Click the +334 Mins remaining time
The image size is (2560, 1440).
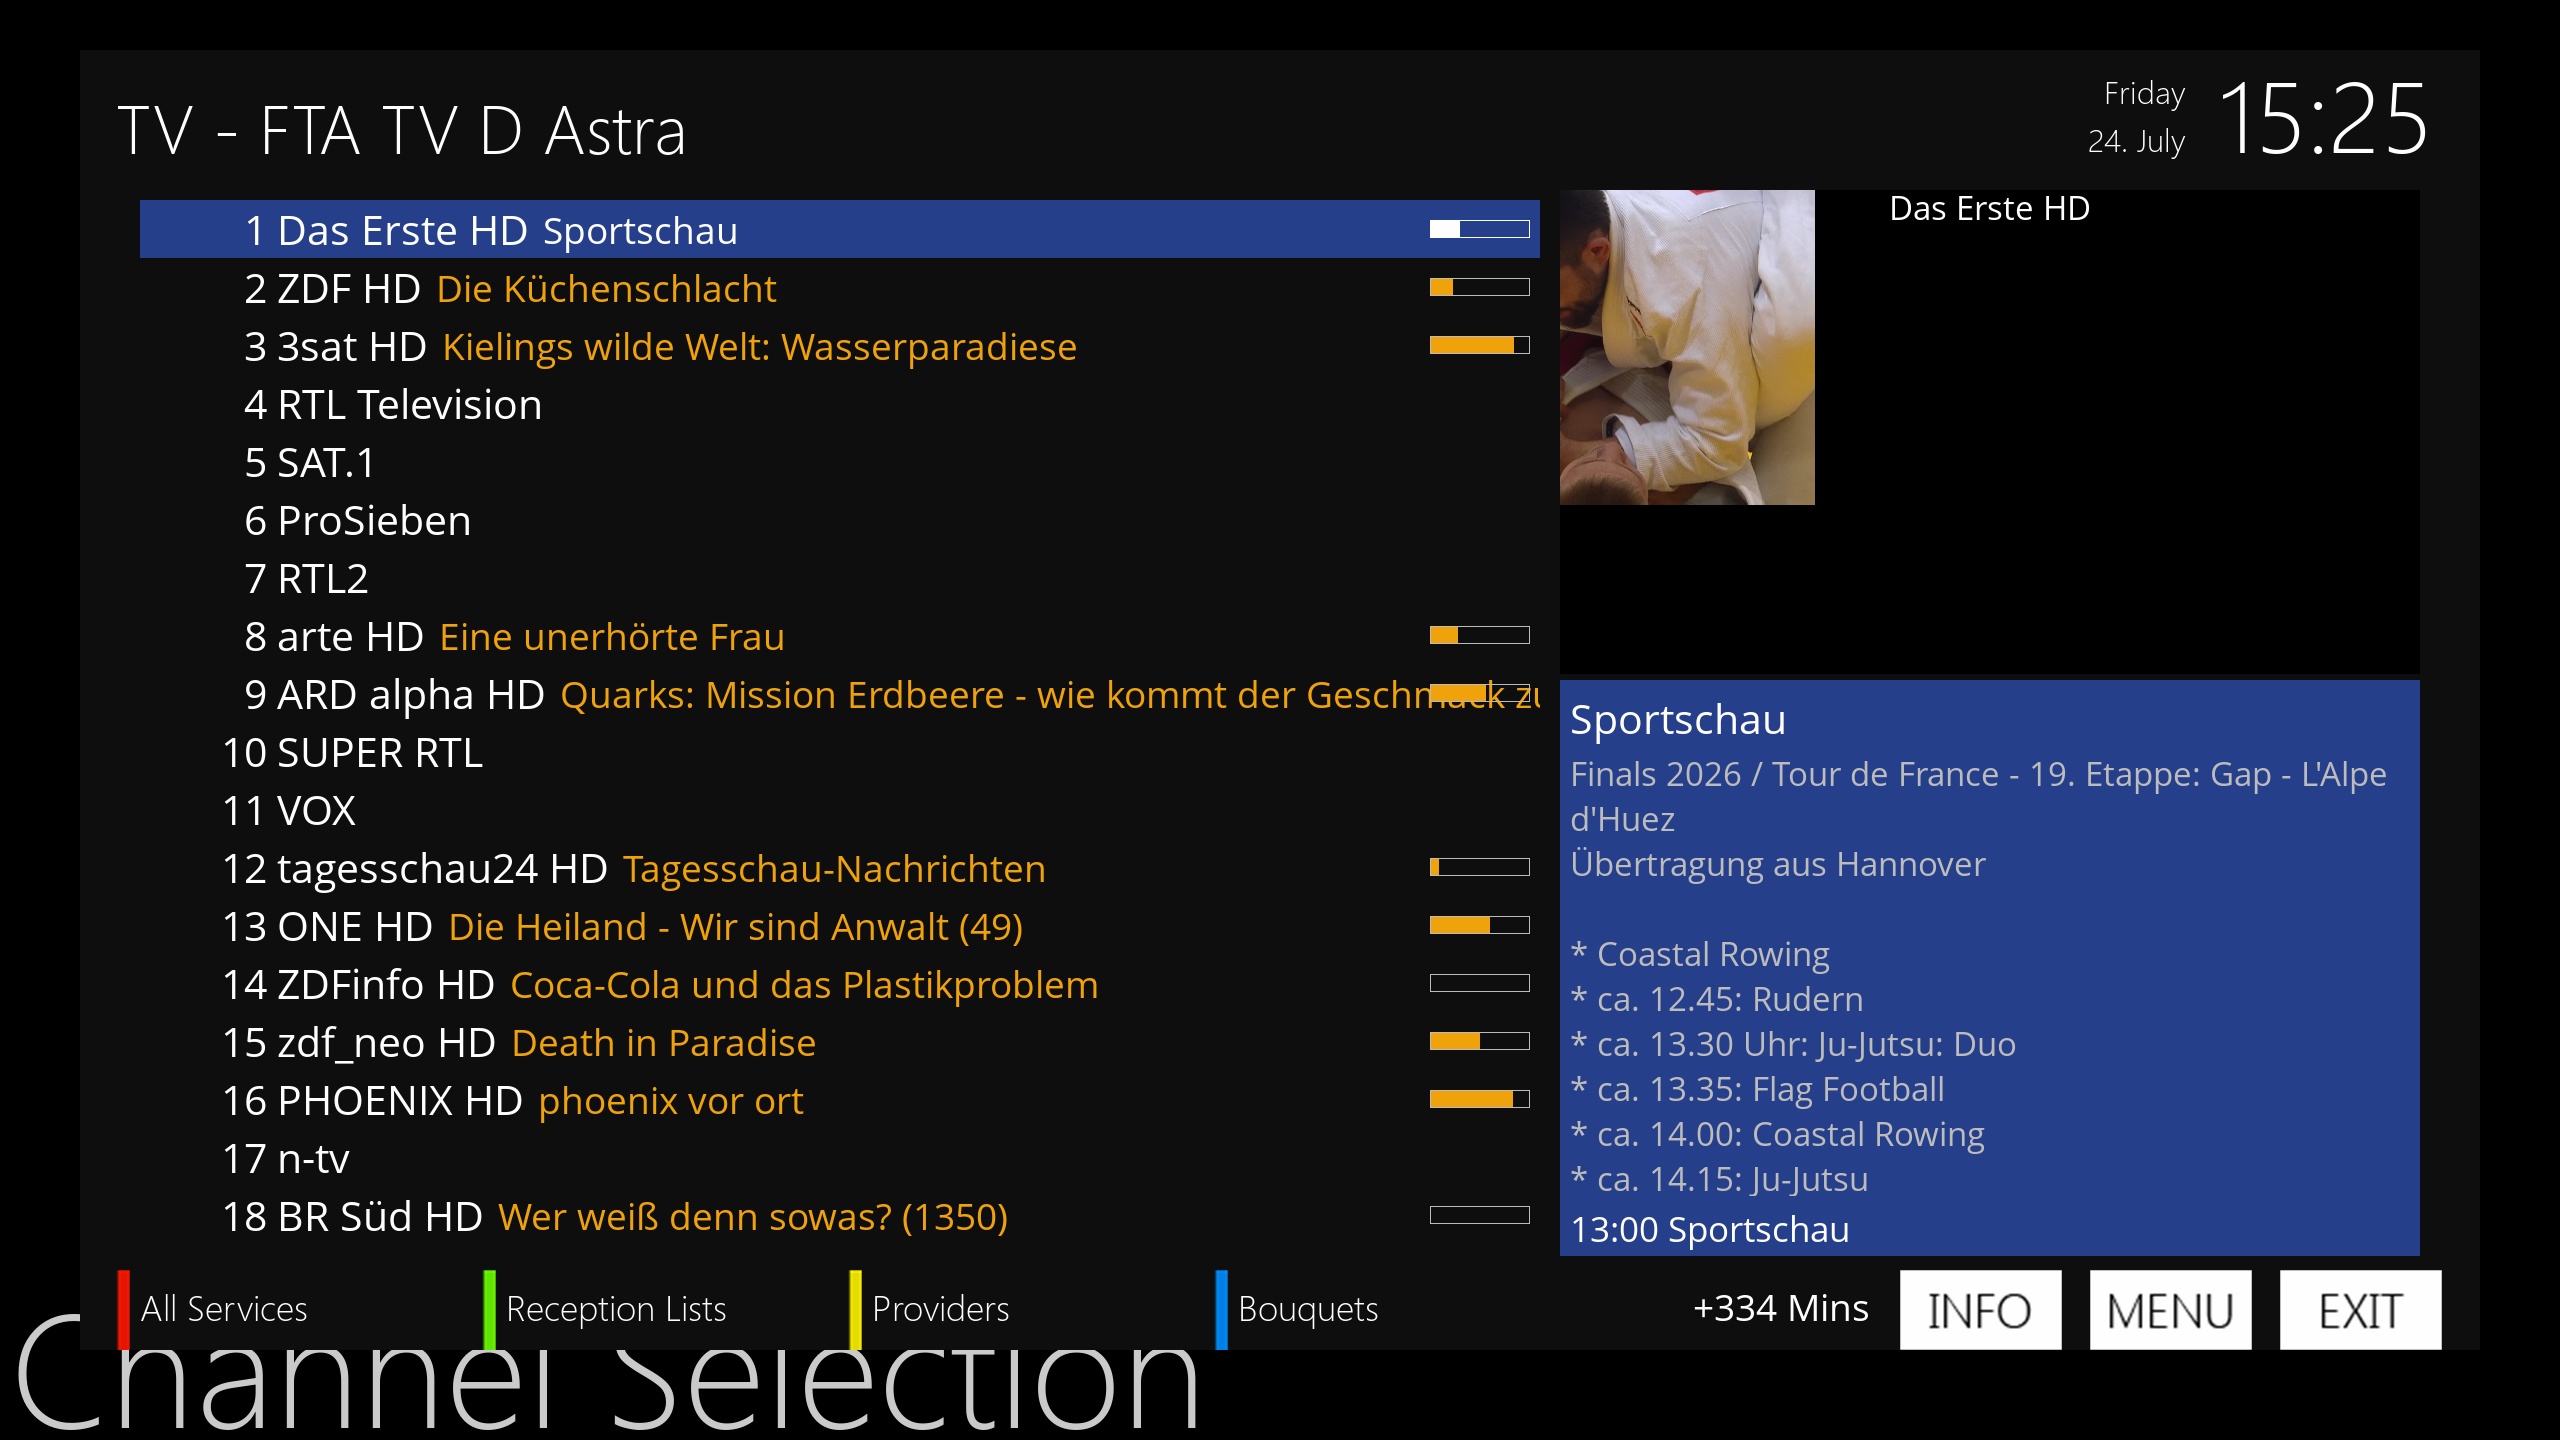[x=1781, y=1309]
